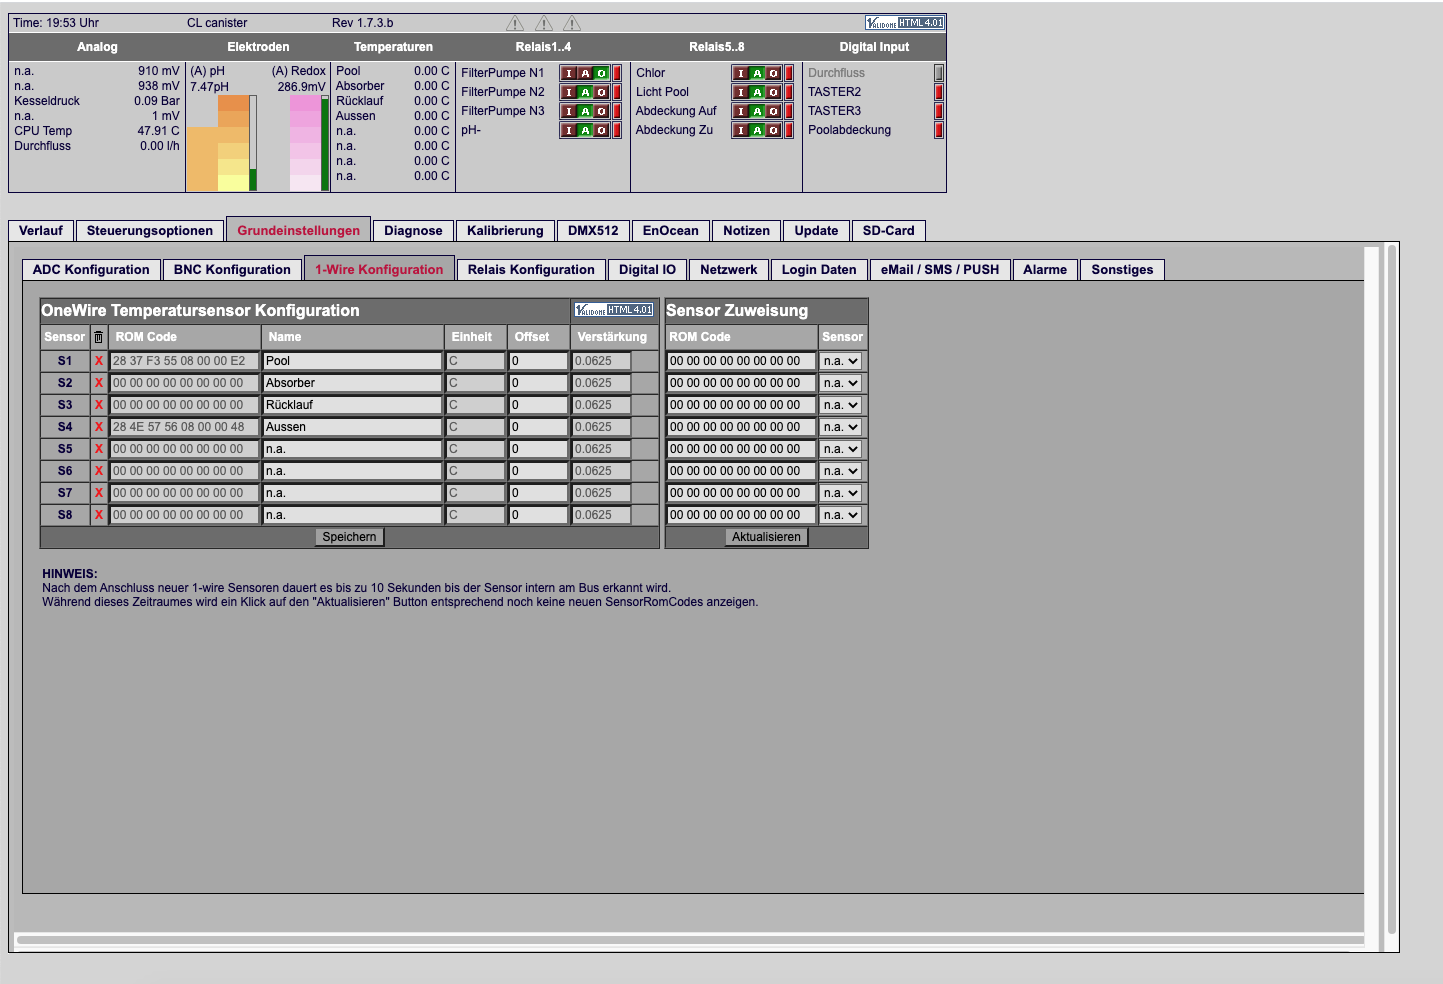Switch FilterPumpe N1 to I (on)
Screen dimensions: 1443x984
[x=569, y=73]
